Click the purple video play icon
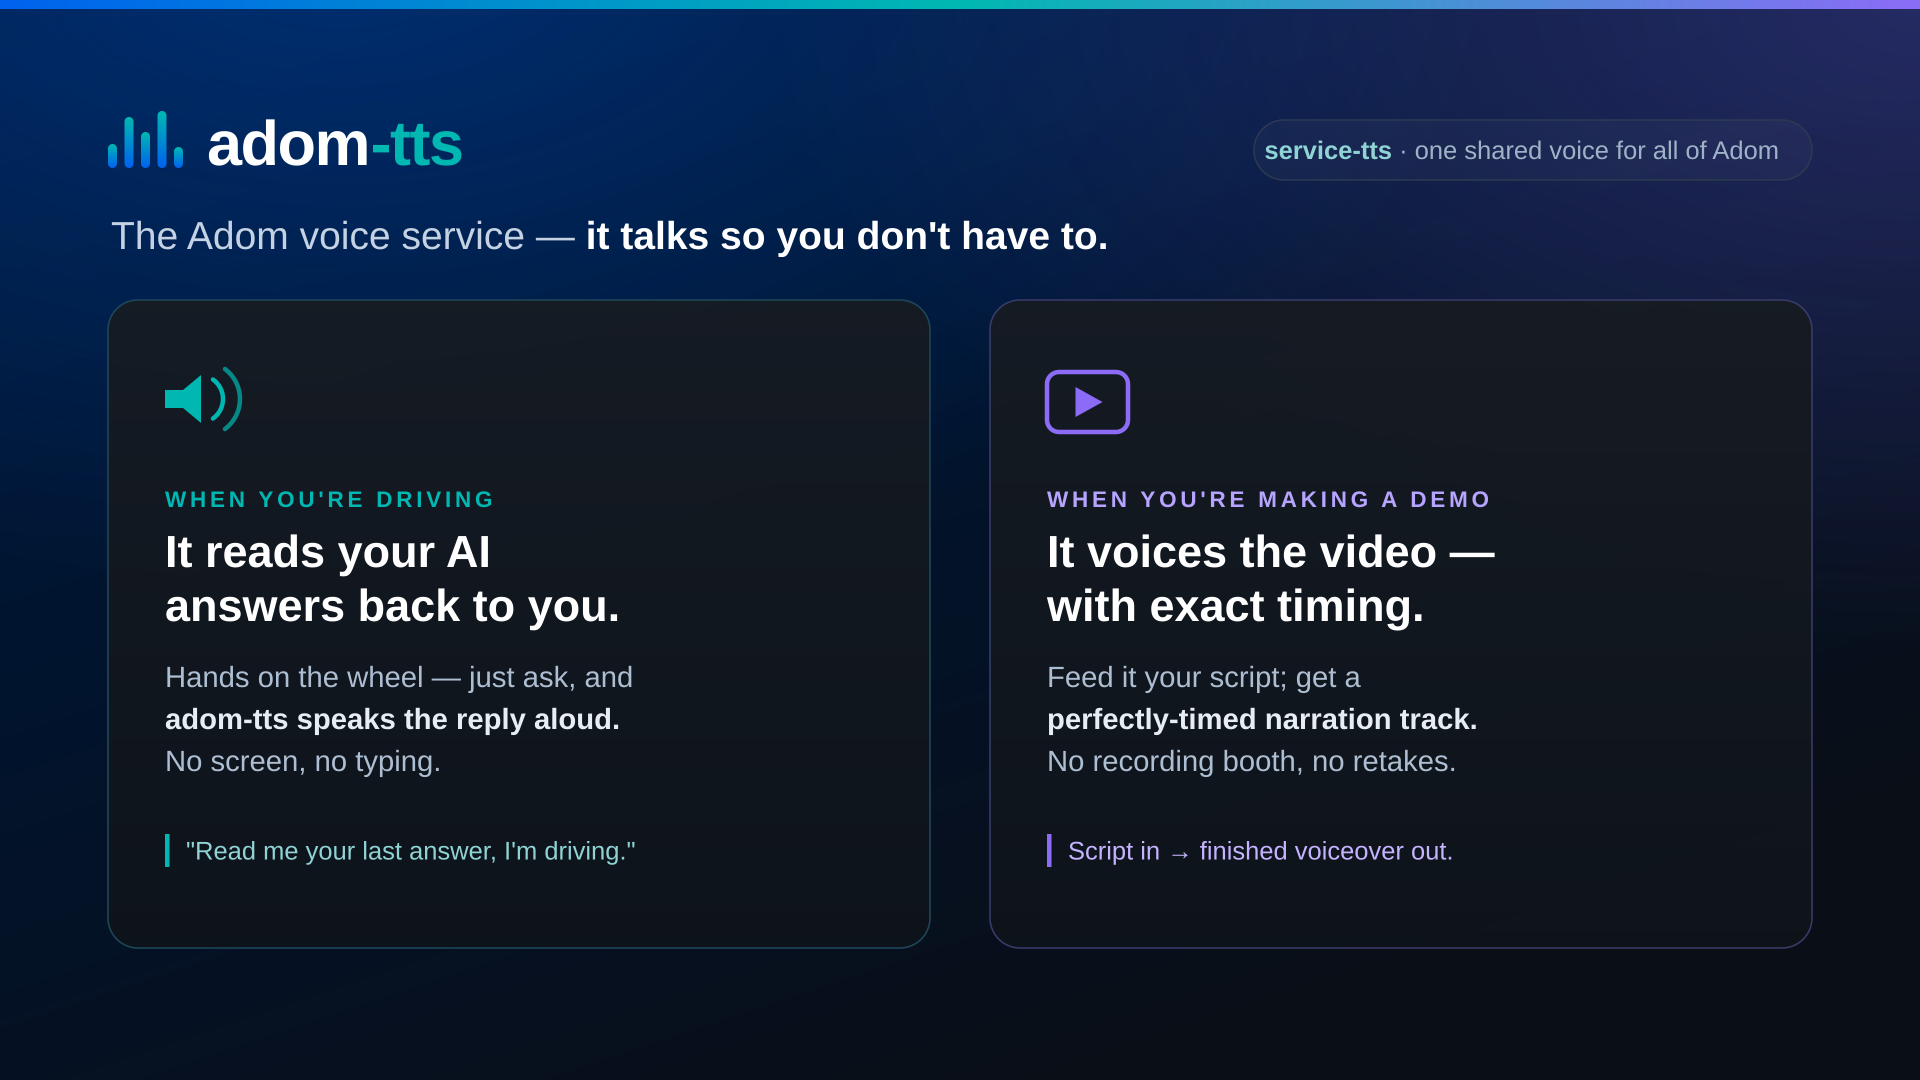The width and height of the screenshot is (1920, 1080). tap(1087, 402)
